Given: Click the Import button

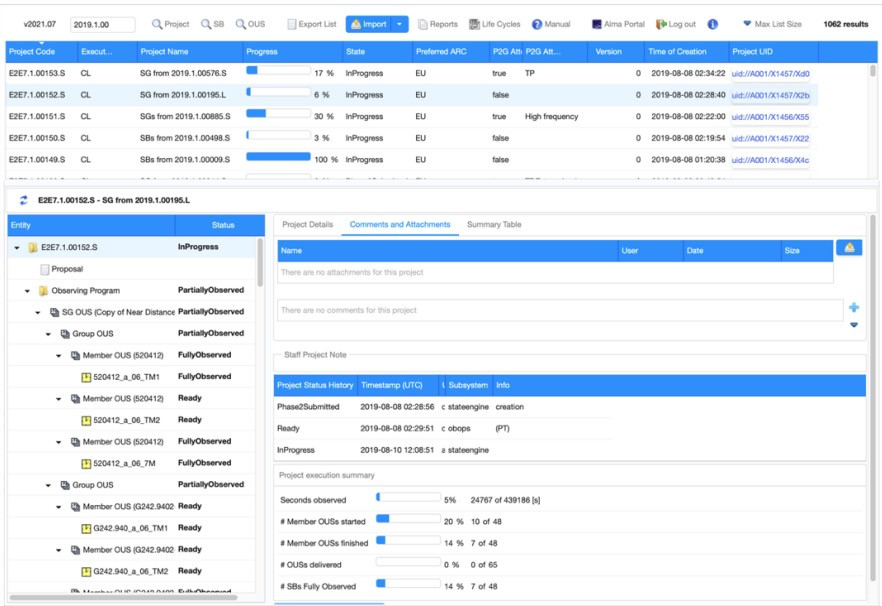Looking at the screenshot, I should pos(369,24).
